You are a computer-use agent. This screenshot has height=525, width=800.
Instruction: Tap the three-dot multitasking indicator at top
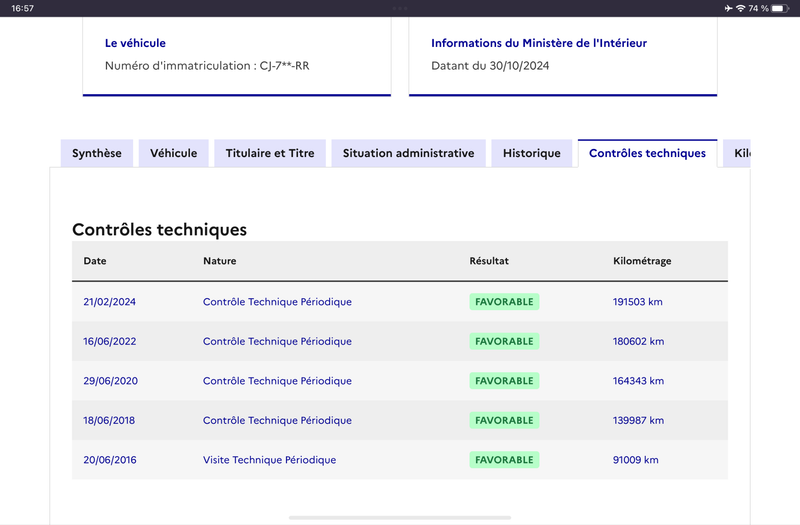pyautogui.click(x=400, y=8)
